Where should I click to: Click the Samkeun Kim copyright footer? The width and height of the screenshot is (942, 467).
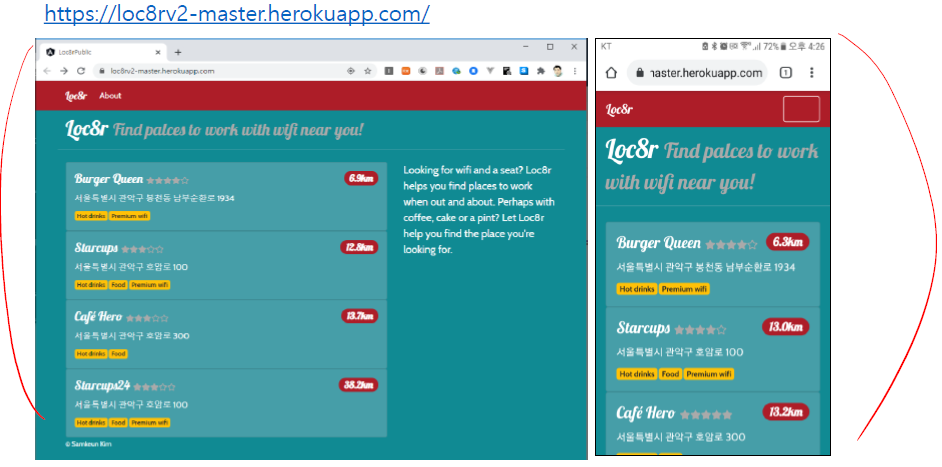point(88,444)
